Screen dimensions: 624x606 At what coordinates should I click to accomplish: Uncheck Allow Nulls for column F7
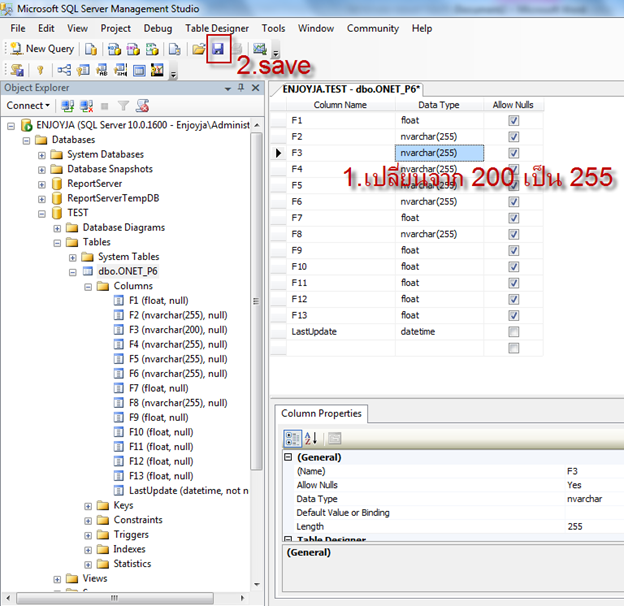(514, 218)
